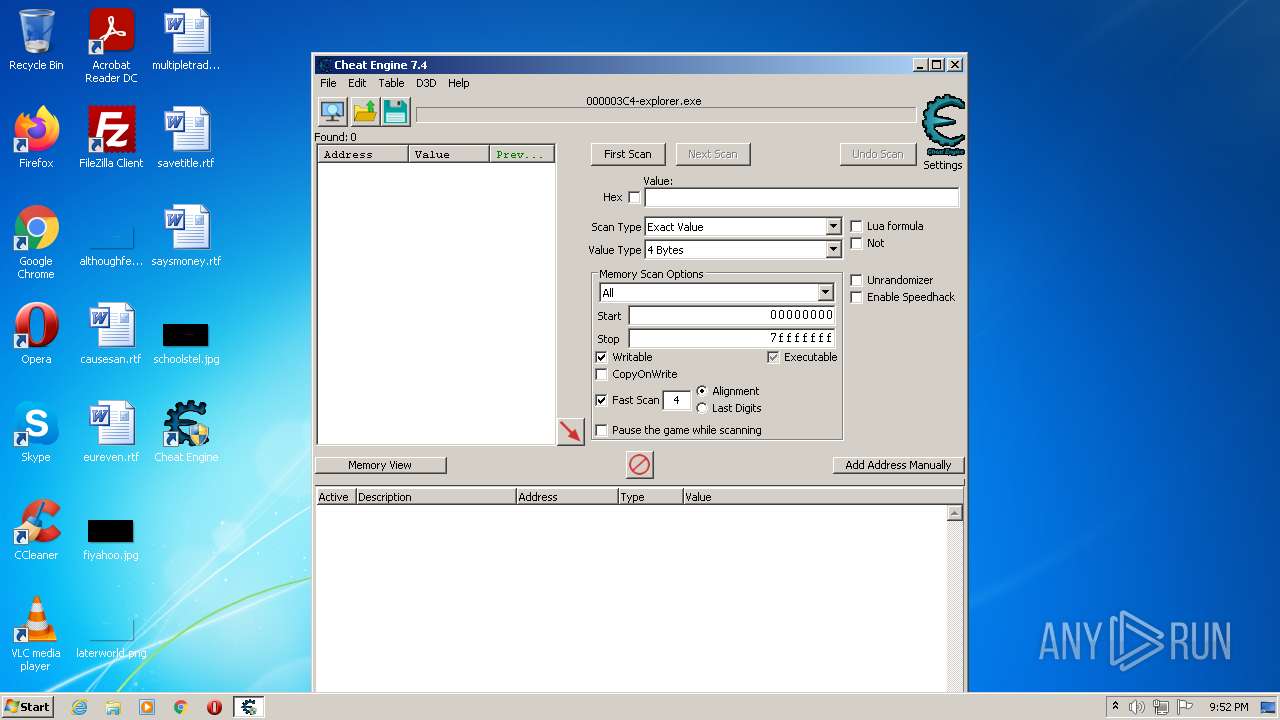The image size is (1280, 720).
Task: Select fiyahoo.jpg file on desktop
Action: 111,539
